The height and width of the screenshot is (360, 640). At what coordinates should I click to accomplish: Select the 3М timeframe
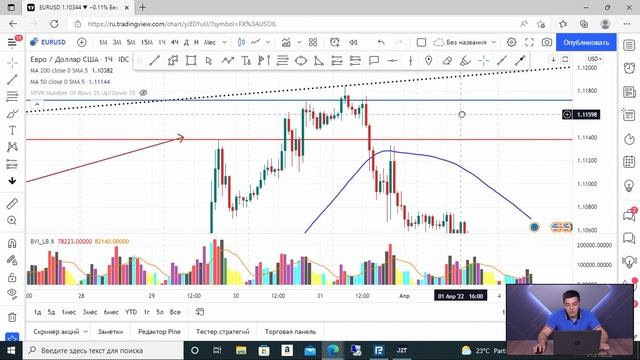[117, 42]
